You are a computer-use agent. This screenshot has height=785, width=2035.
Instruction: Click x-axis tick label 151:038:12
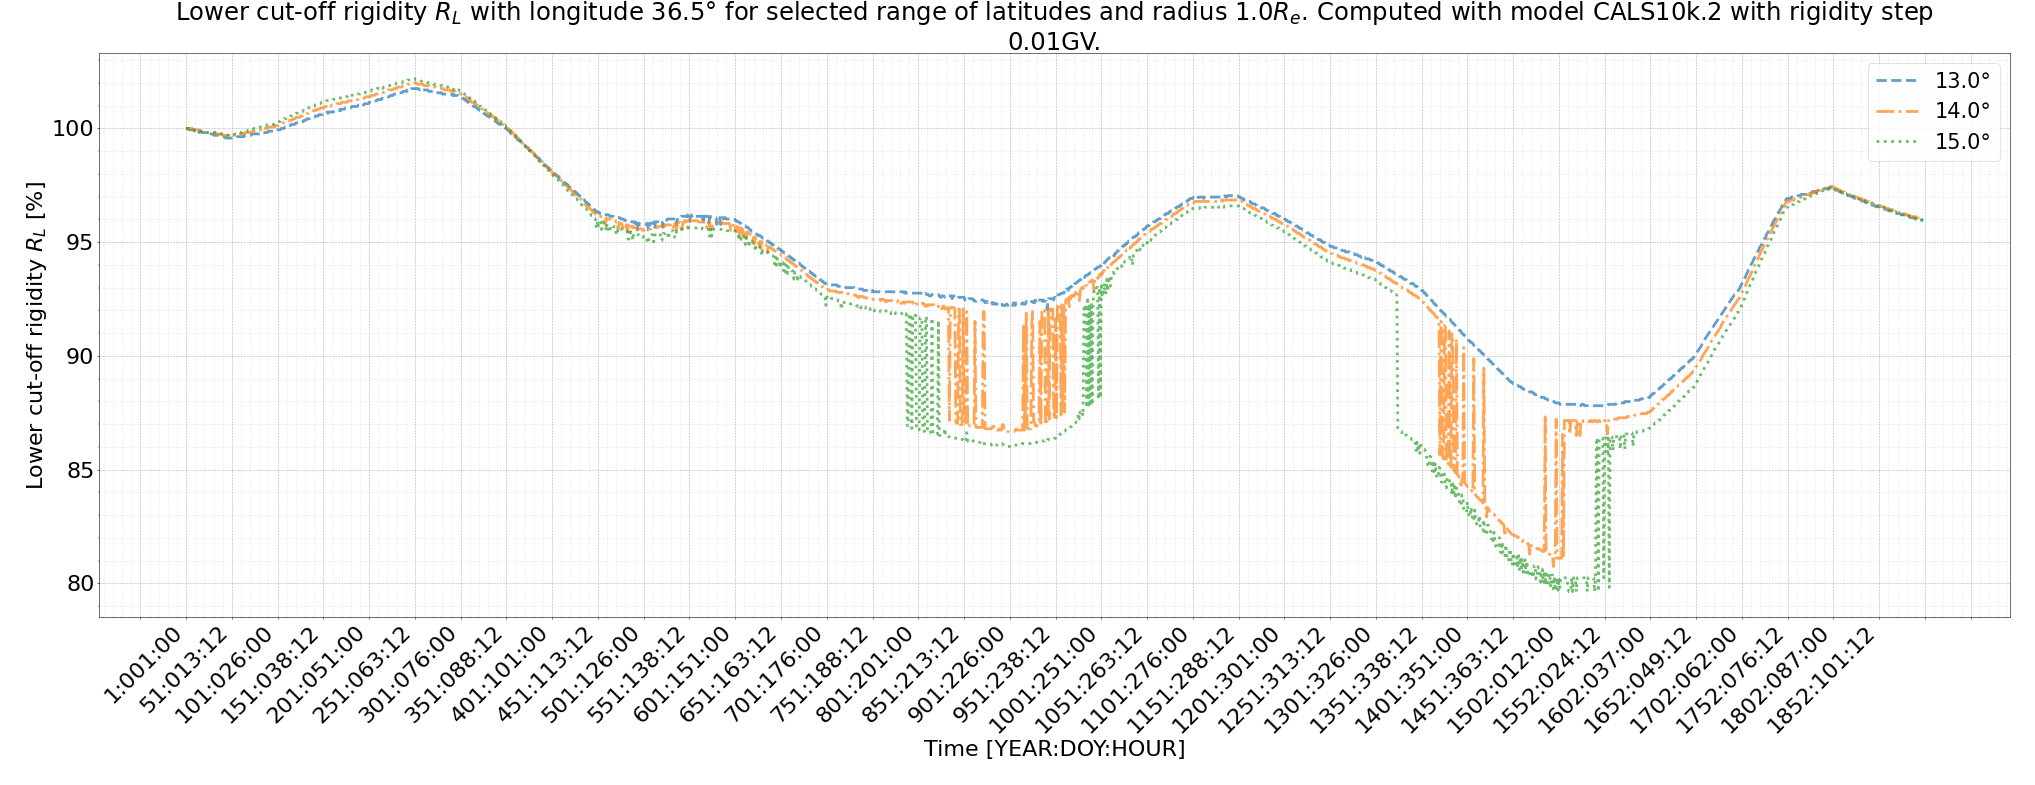[x=271, y=676]
